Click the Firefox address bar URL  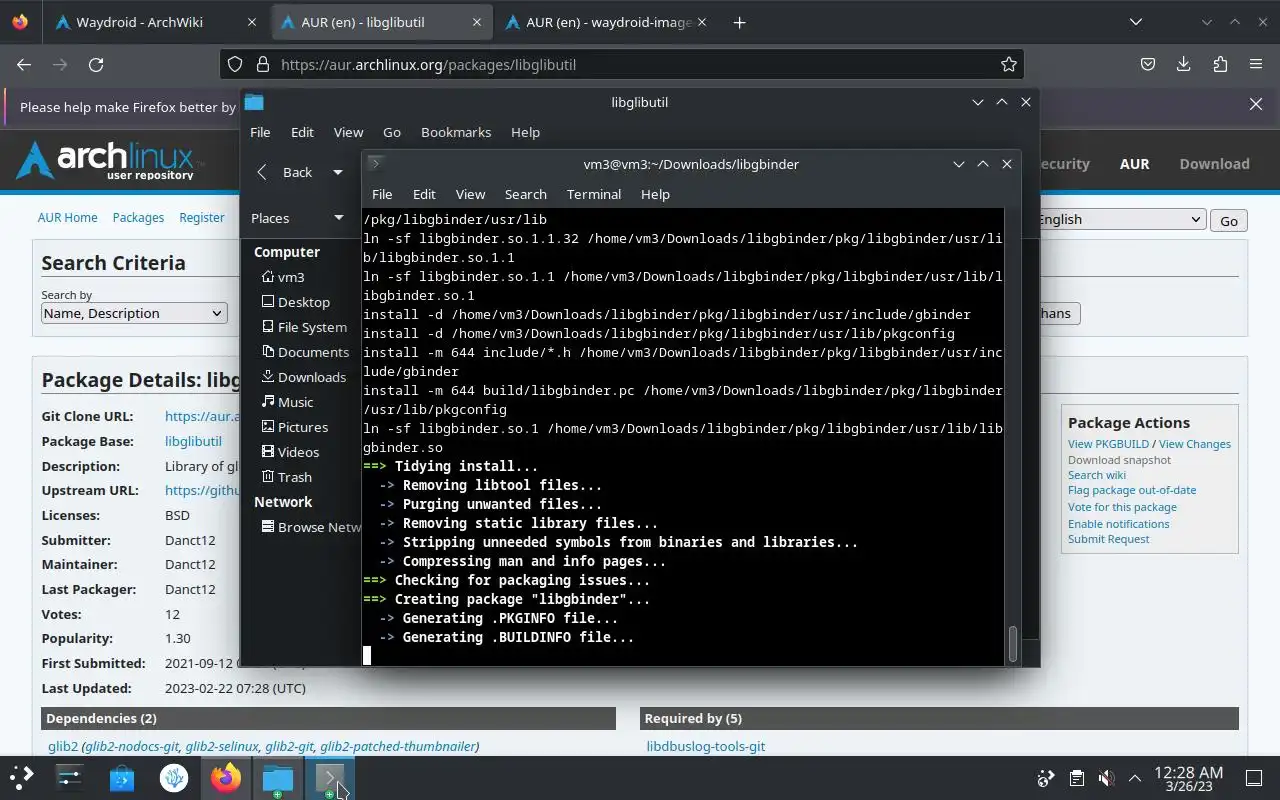(x=428, y=64)
